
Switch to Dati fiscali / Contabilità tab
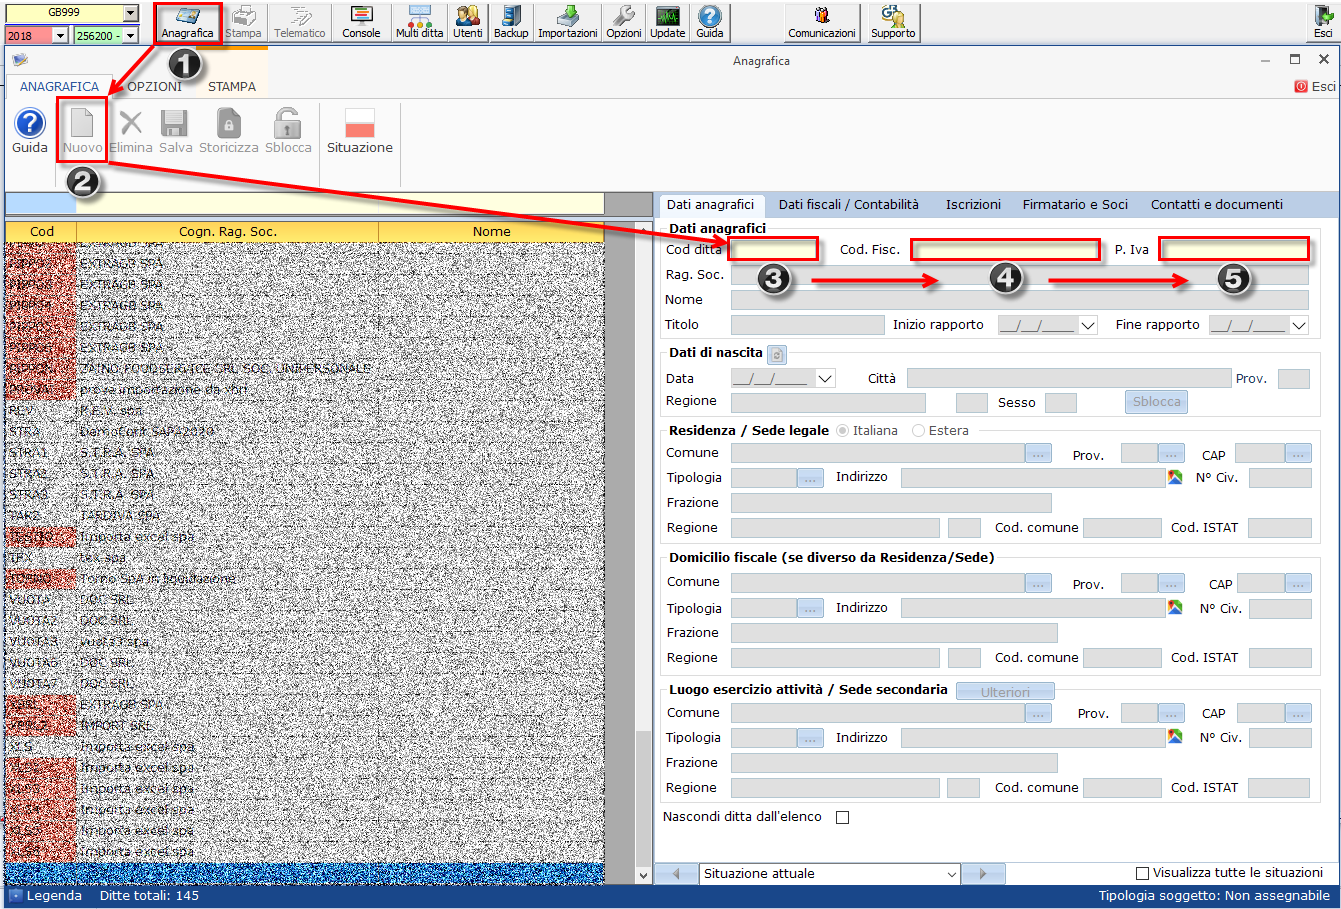(x=848, y=205)
